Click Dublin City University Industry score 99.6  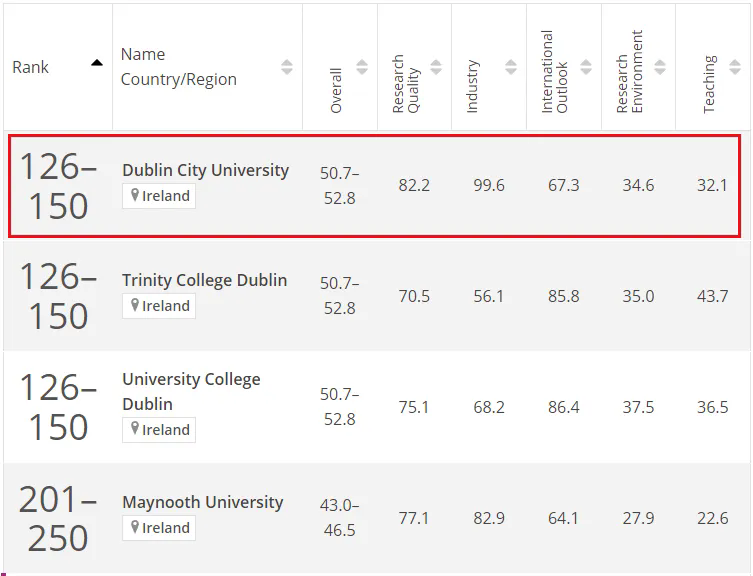click(488, 186)
